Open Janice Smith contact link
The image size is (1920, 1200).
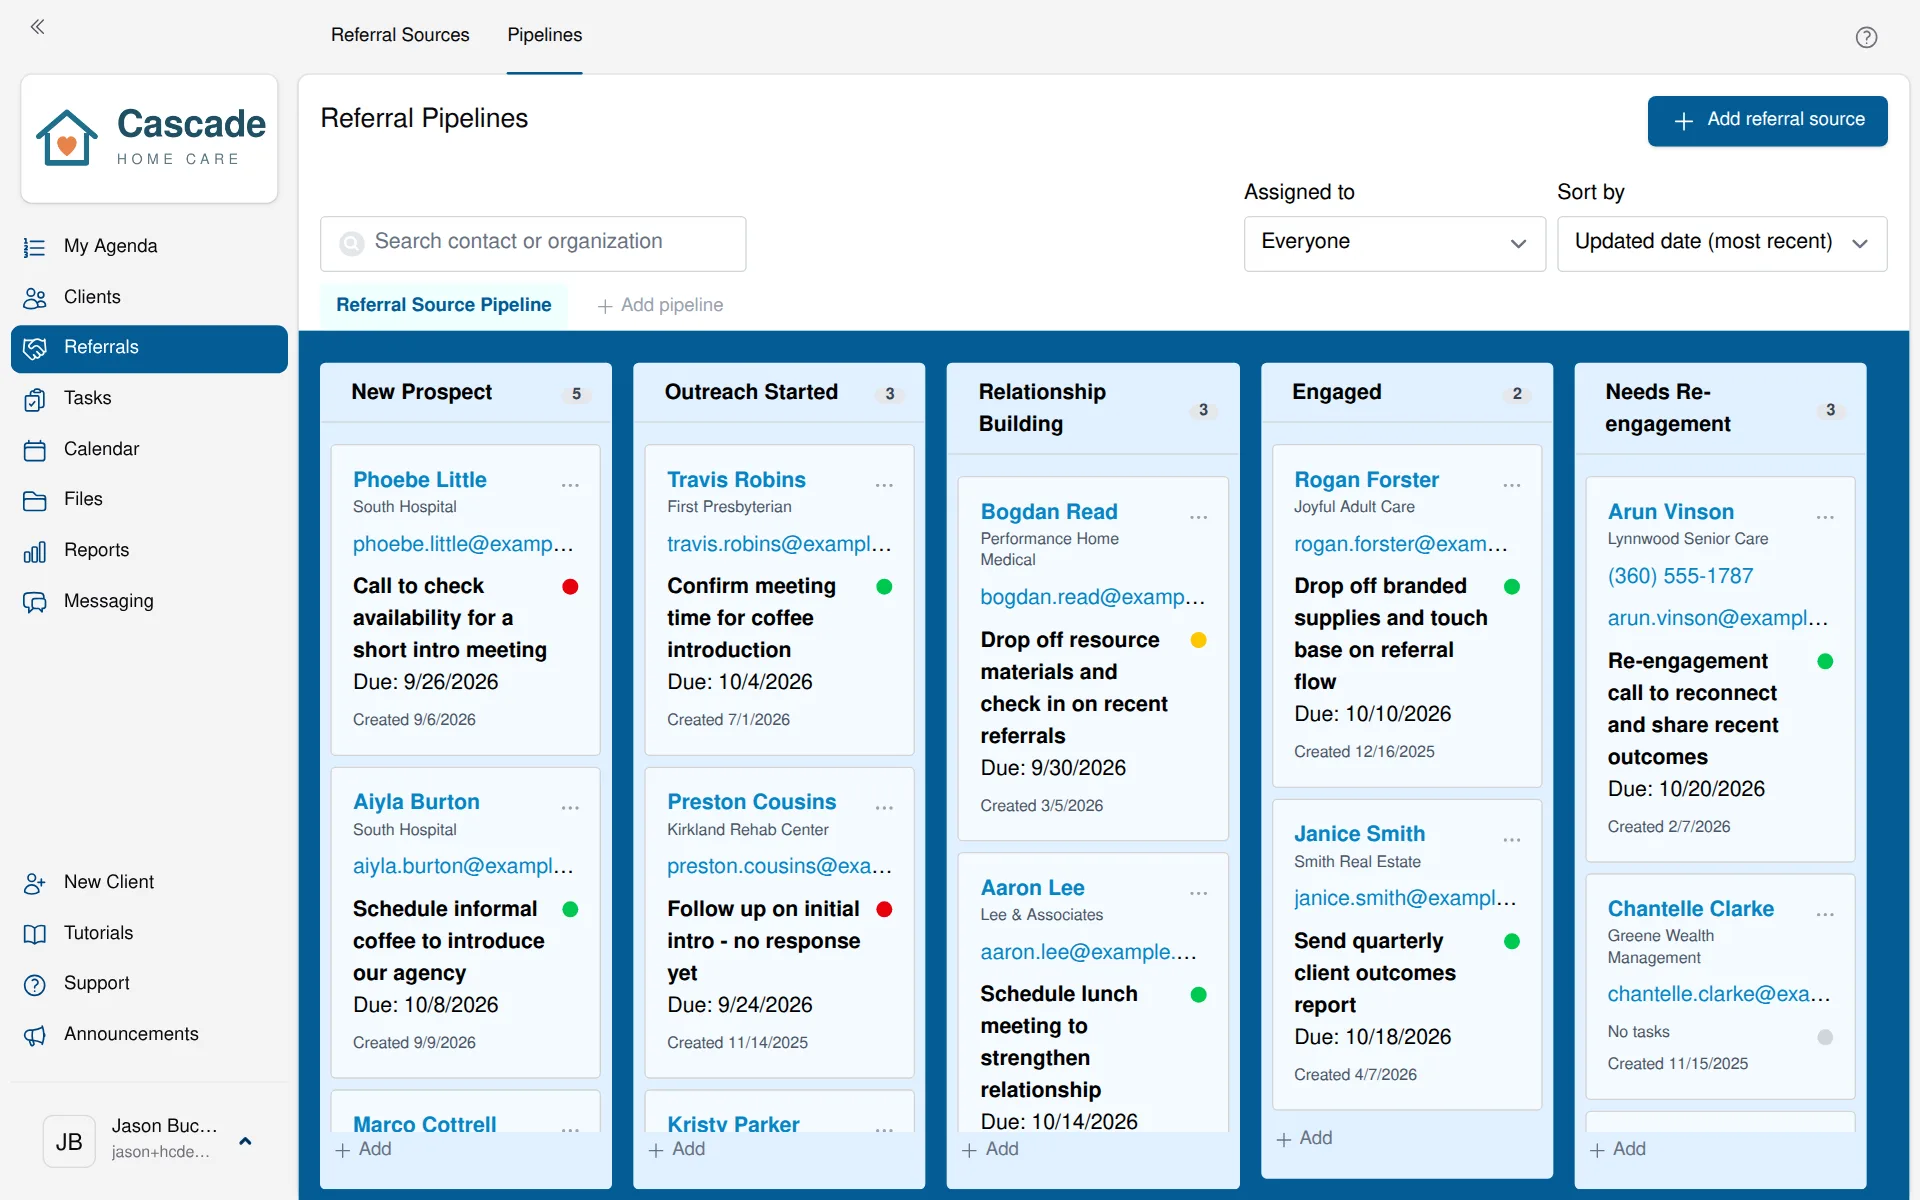point(1359,834)
